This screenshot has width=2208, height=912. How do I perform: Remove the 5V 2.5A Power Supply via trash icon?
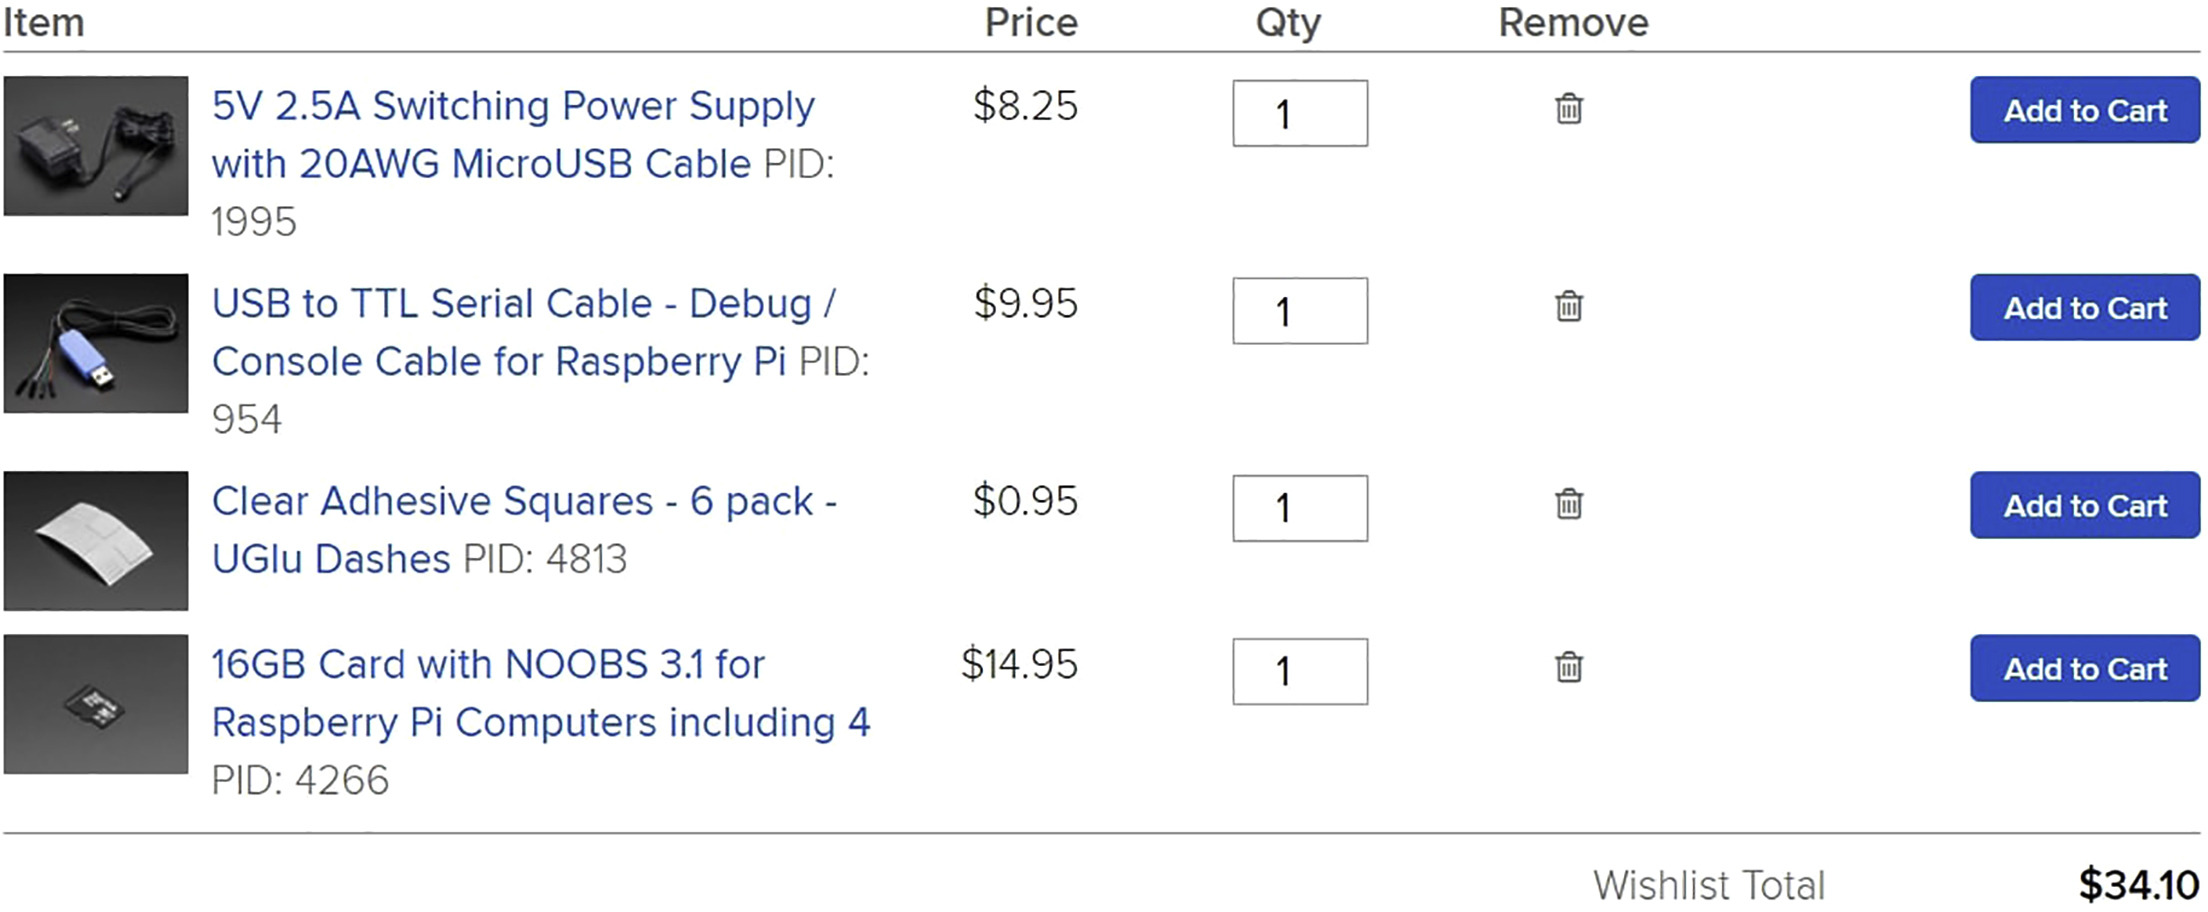1568,108
